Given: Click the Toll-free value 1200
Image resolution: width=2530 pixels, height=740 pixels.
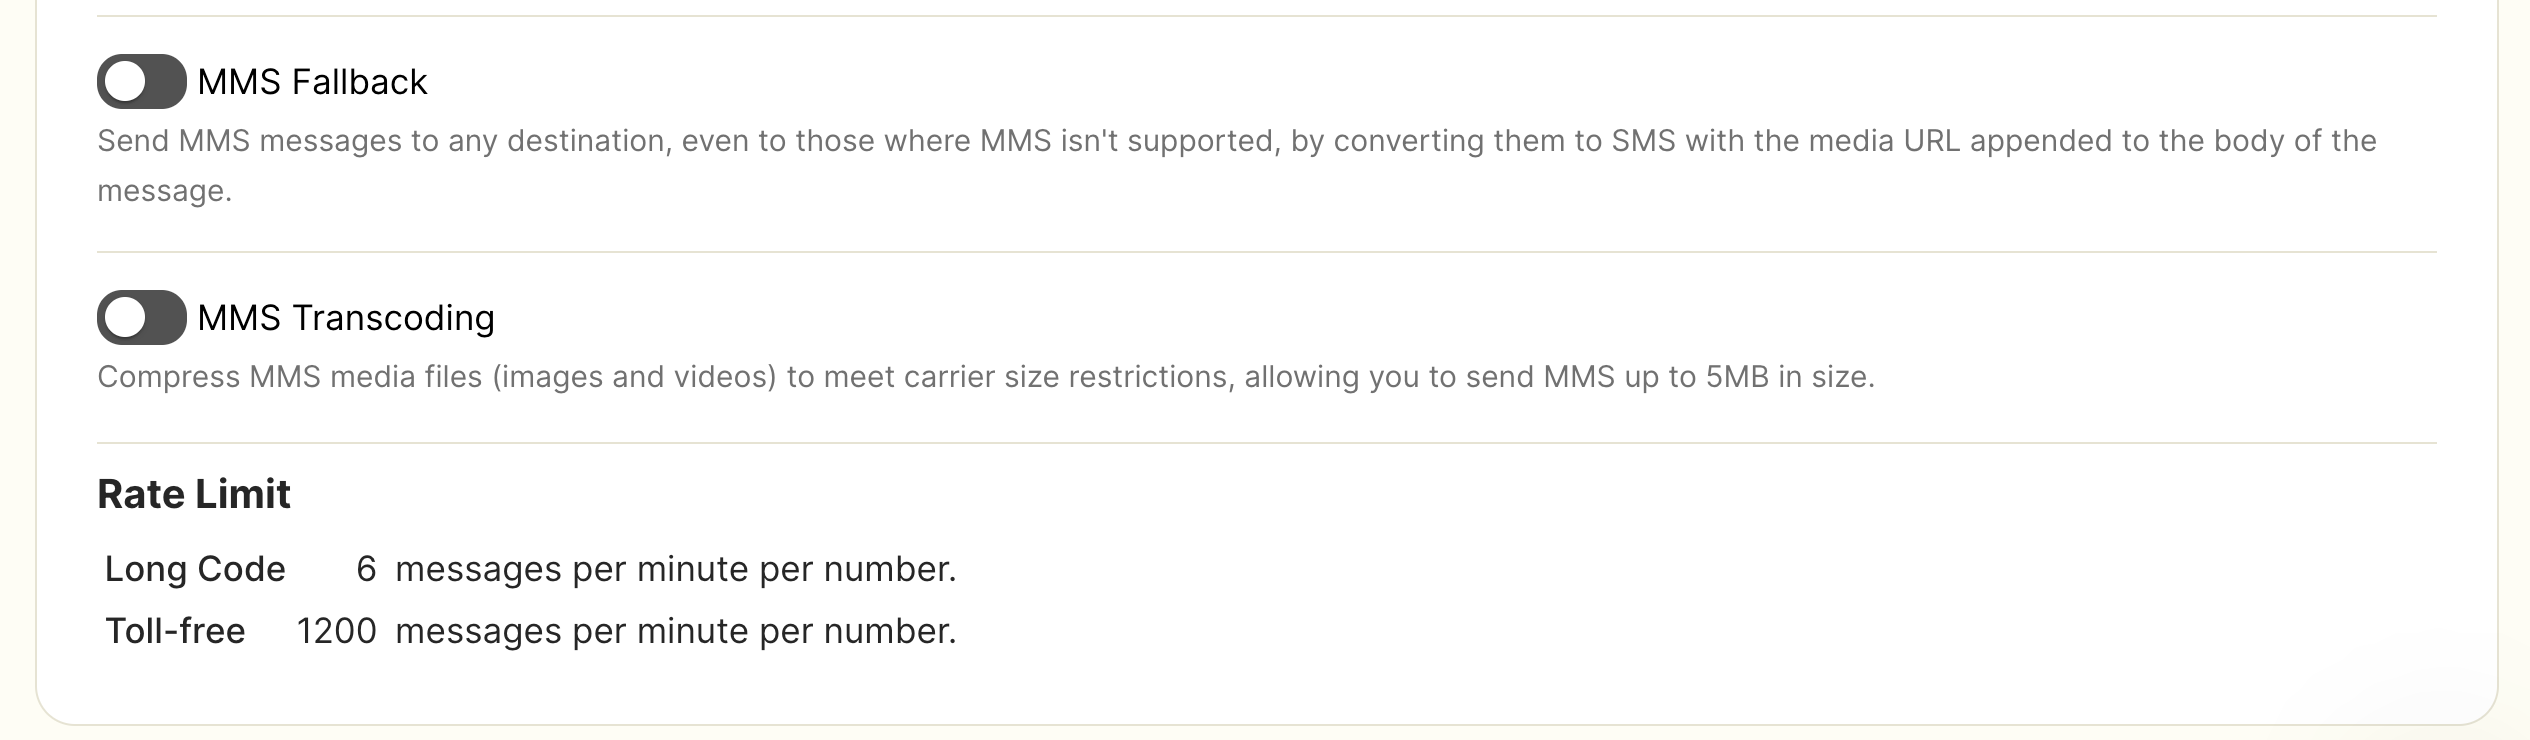Looking at the screenshot, I should click(x=336, y=631).
